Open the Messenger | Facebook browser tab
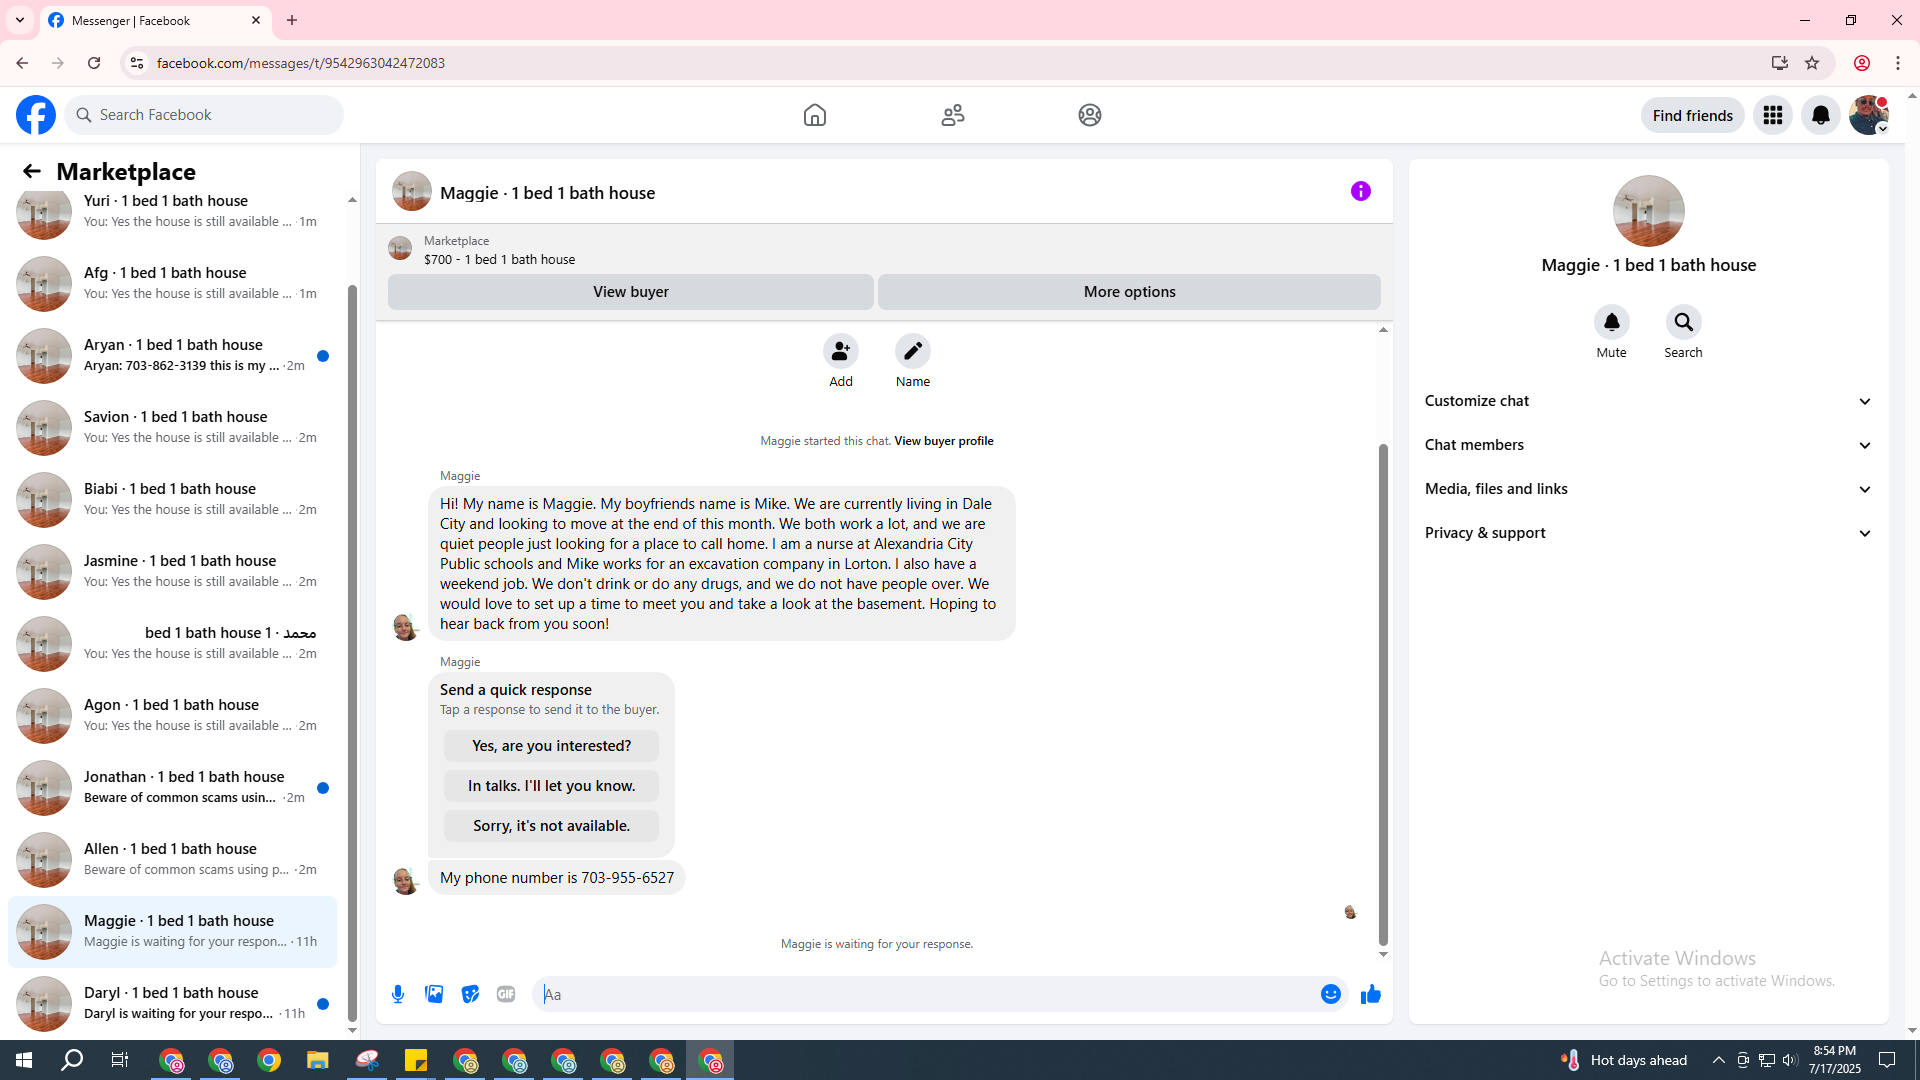1920x1080 pixels. point(156,20)
